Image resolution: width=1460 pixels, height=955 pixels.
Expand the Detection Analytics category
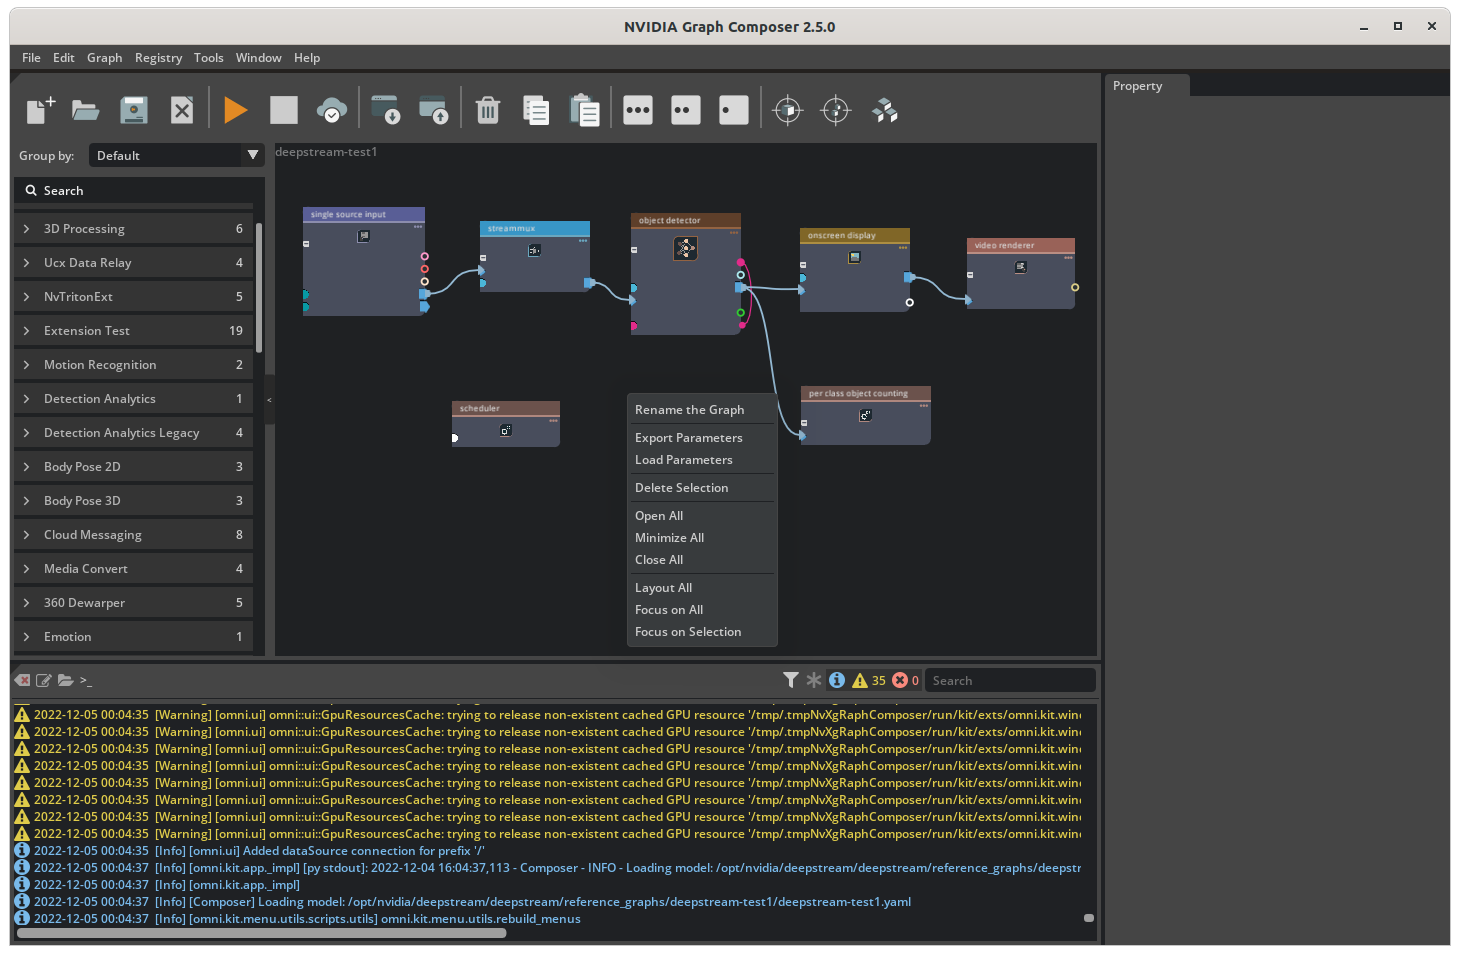pyautogui.click(x=133, y=399)
